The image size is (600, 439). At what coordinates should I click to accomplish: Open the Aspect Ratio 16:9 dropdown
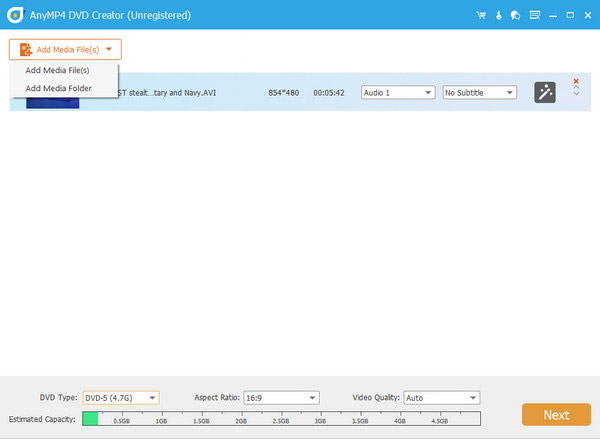click(x=281, y=398)
